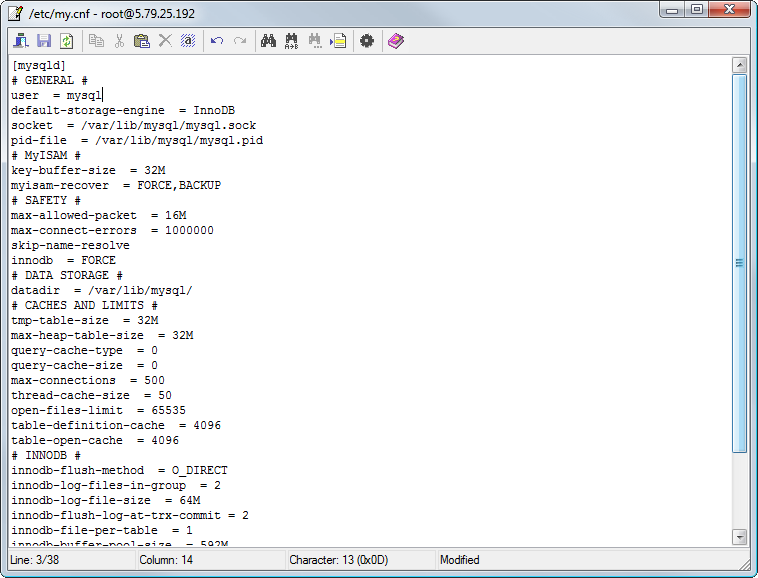Open Find with the binoculars icon
This screenshot has width=758, height=578.
pos(268,41)
